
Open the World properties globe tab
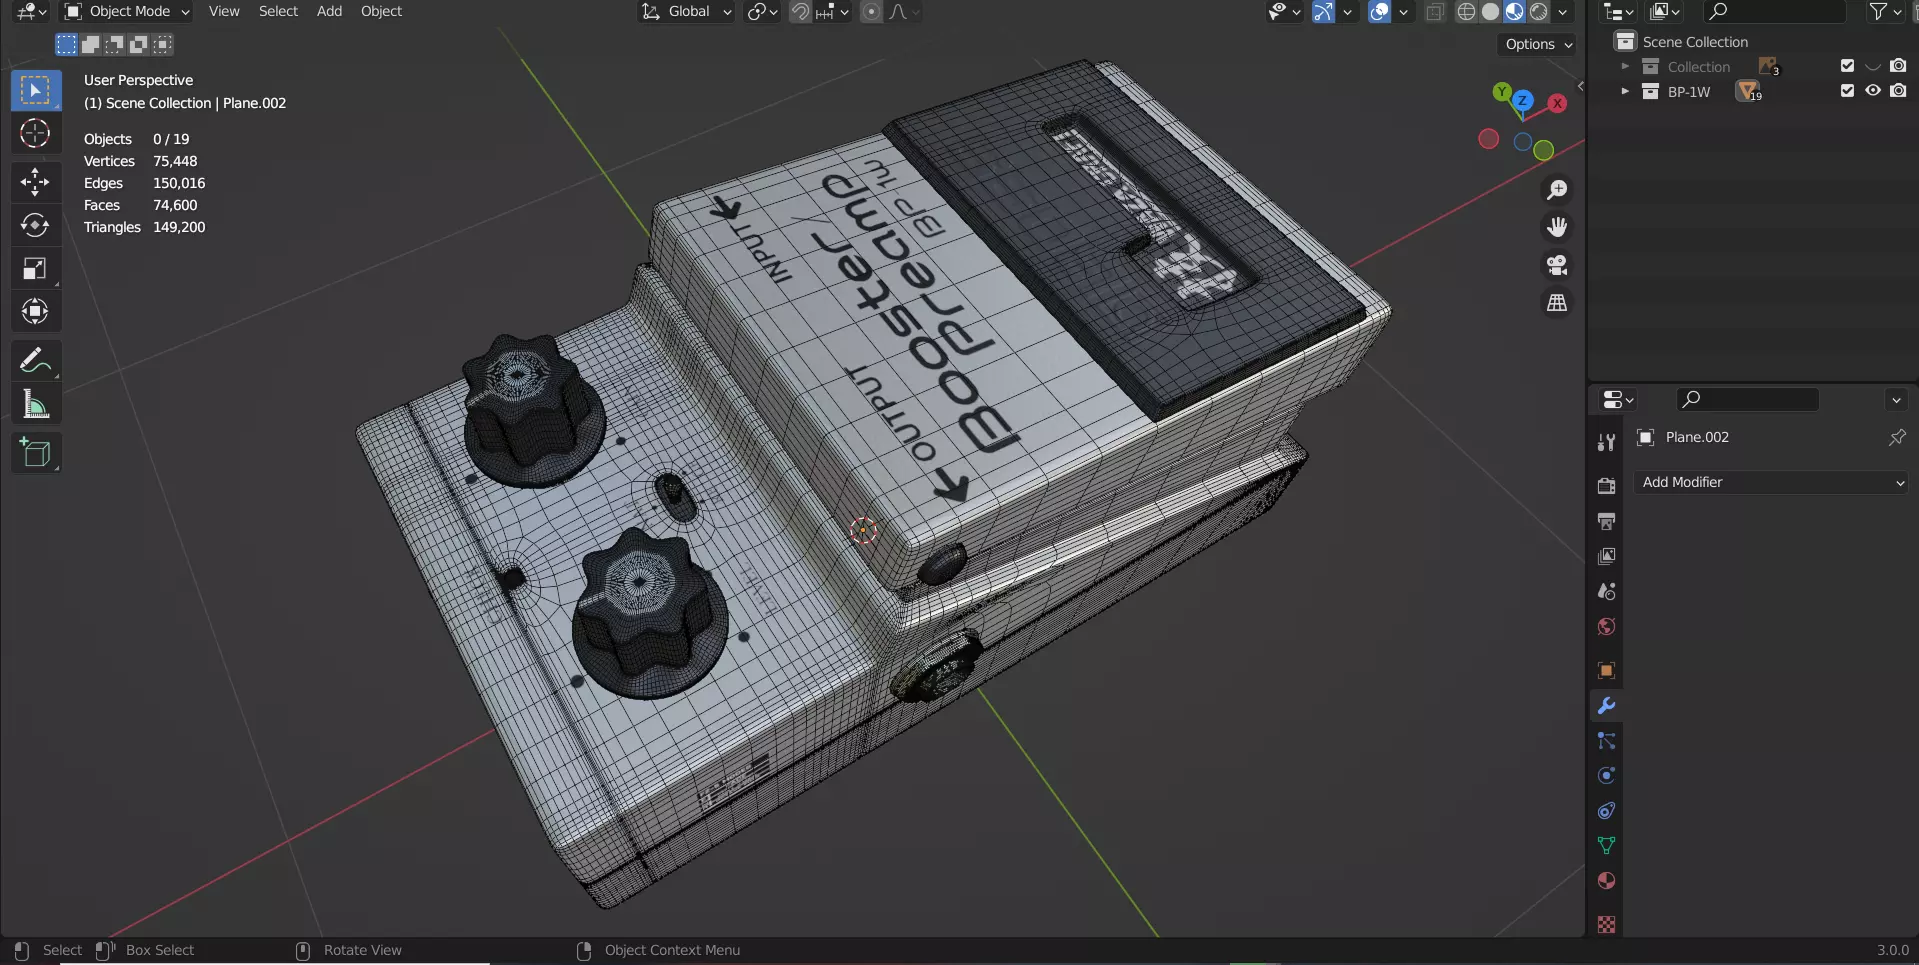click(1606, 626)
